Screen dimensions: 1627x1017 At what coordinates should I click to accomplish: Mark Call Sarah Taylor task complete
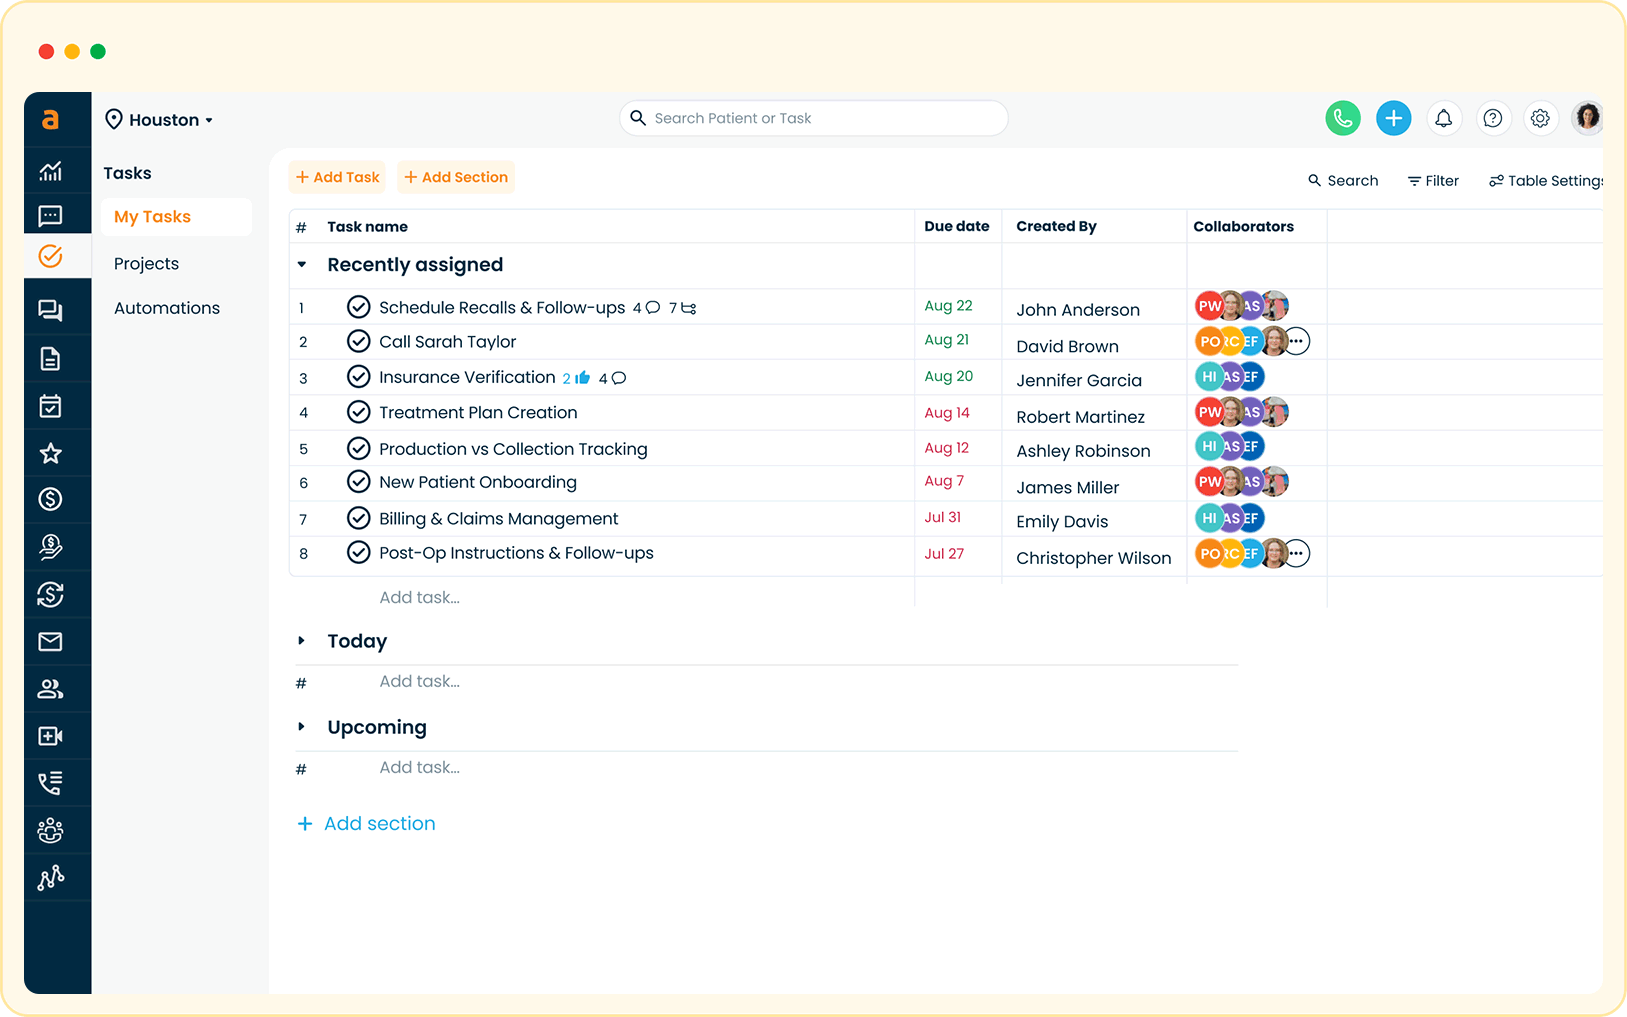click(x=358, y=342)
